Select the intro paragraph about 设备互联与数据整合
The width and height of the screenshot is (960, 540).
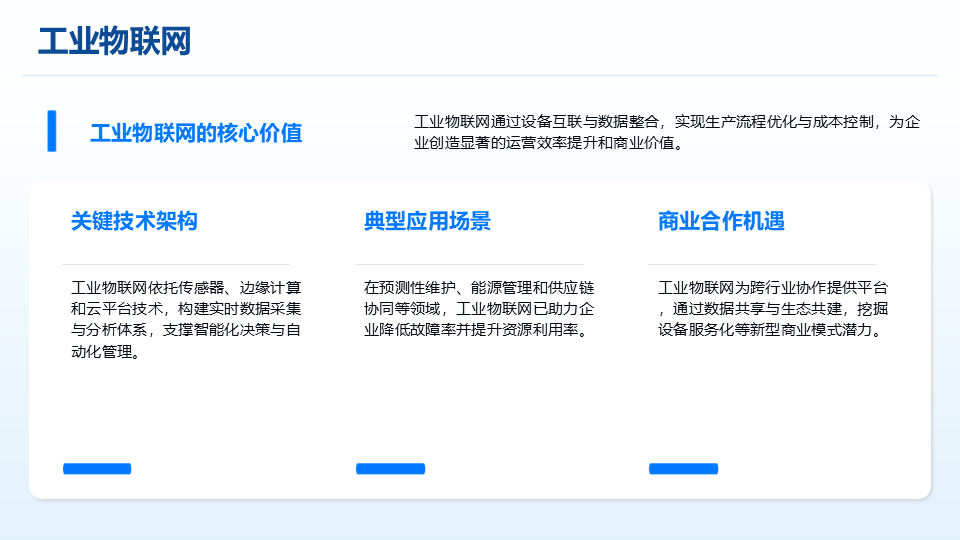(x=665, y=132)
